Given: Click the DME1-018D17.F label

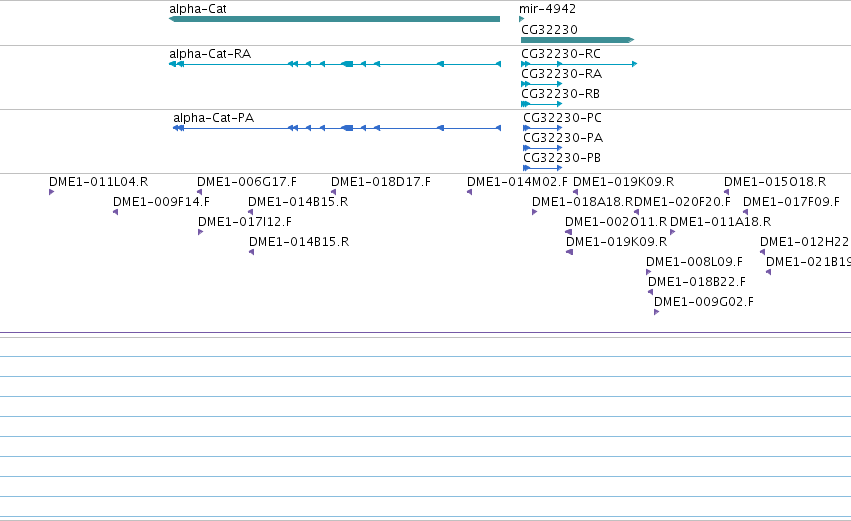Looking at the screenshot, I should click(380, 182).
